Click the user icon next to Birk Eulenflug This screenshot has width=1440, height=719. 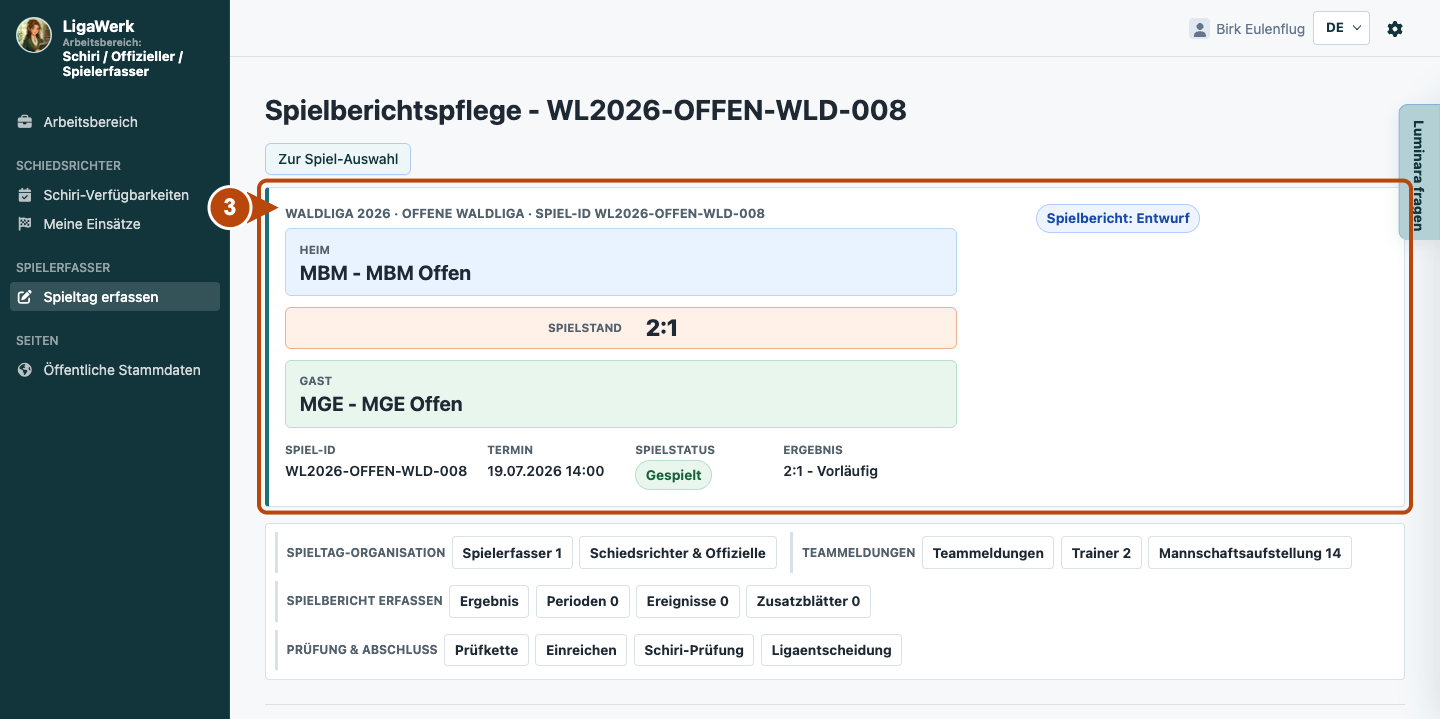[x=1199, y=29]
